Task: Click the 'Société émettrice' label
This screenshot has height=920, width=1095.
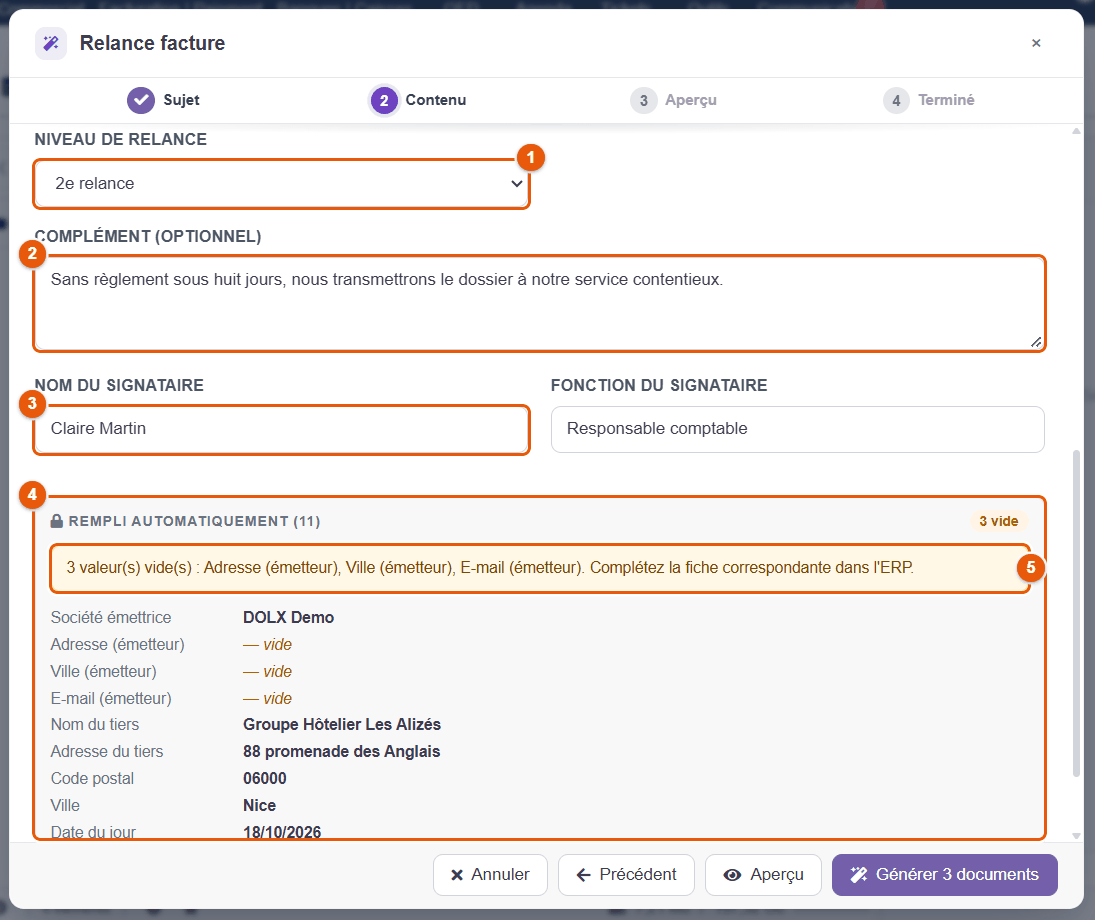Action: [x=111, y=618]
